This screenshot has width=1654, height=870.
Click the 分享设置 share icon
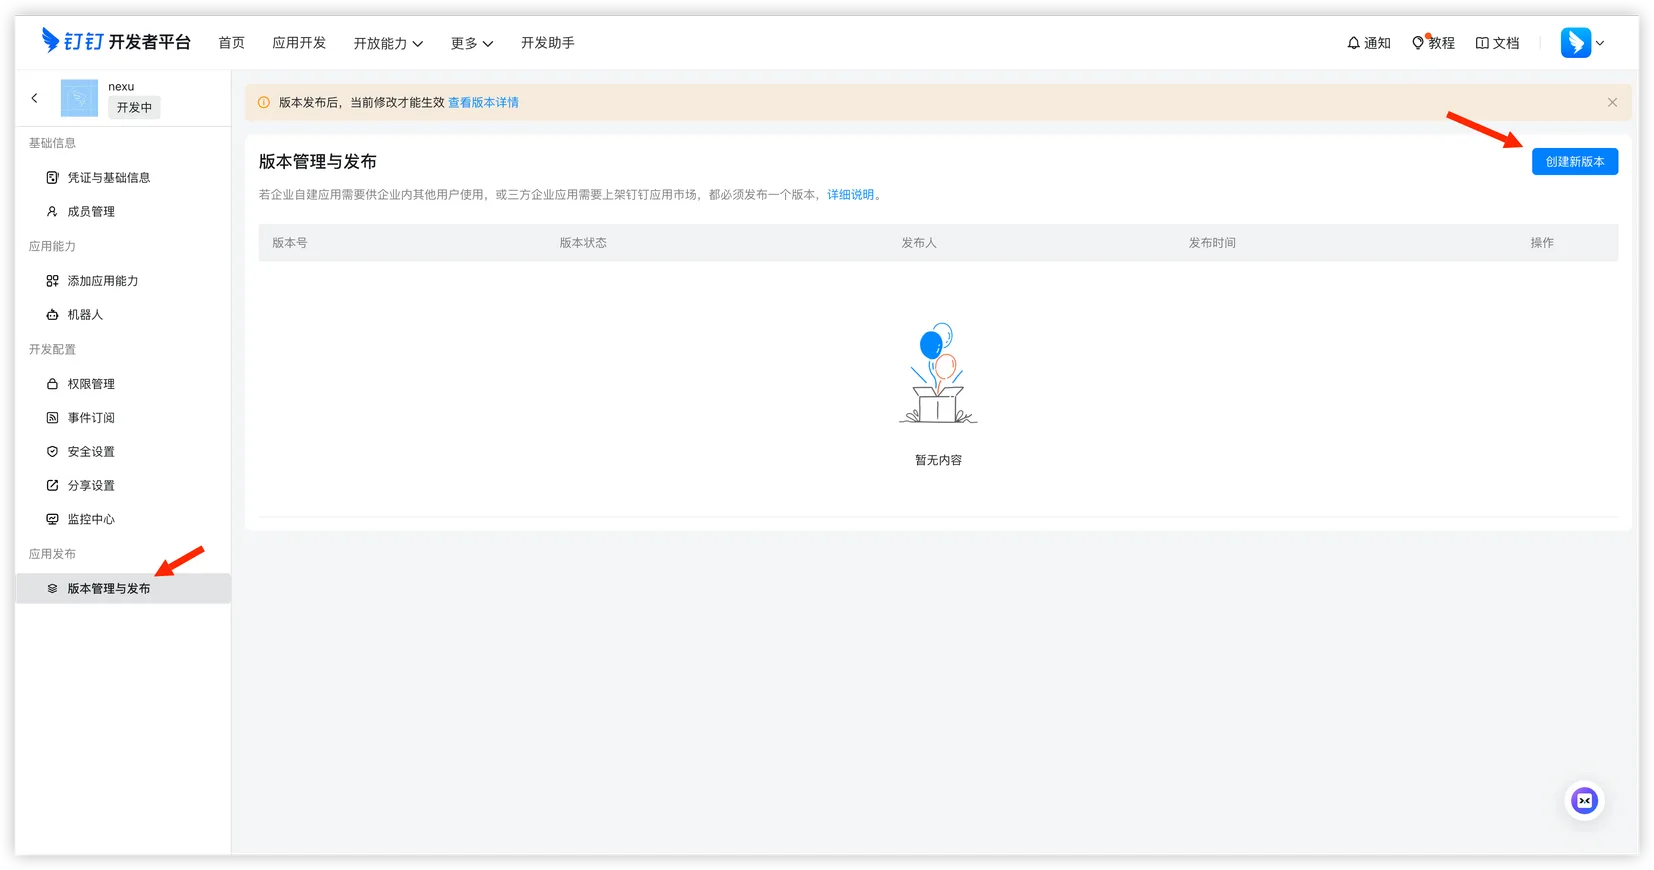click(52, 486)
